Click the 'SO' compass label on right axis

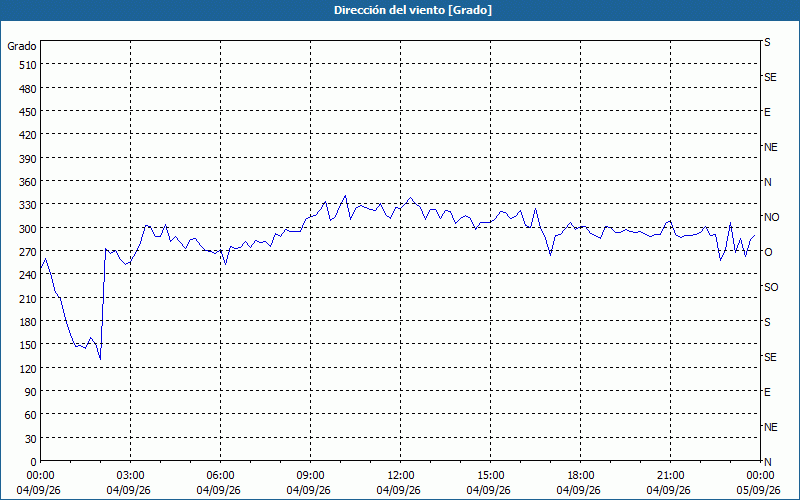click(771, 287)
